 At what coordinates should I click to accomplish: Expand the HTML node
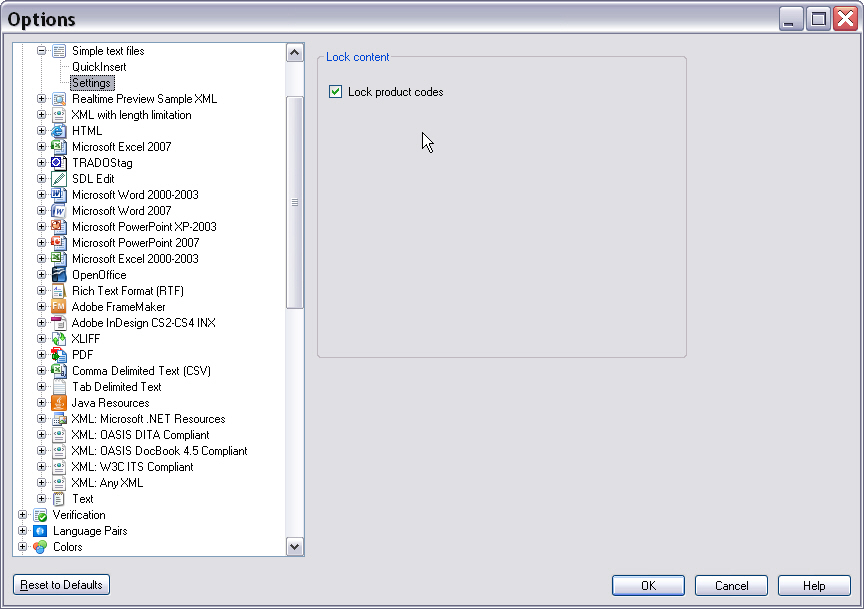tap(41, 131)
